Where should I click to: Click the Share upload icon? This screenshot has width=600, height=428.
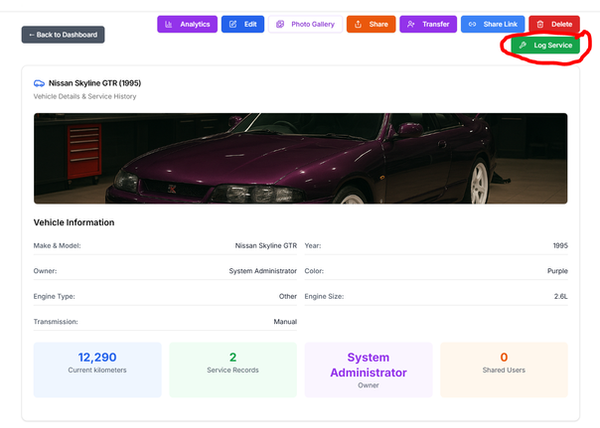(x=358, y=24)
